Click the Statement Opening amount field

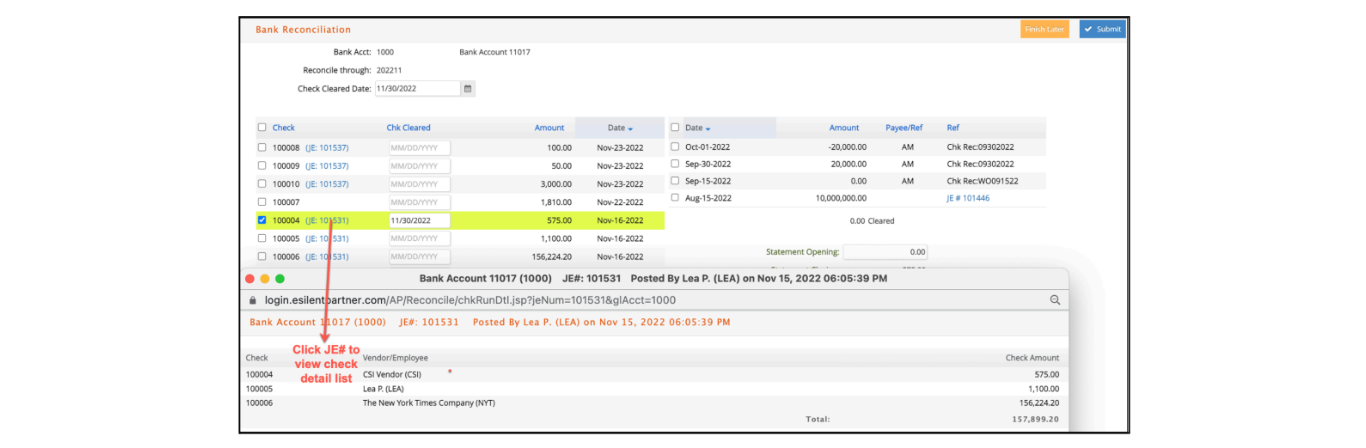point(885,252)
